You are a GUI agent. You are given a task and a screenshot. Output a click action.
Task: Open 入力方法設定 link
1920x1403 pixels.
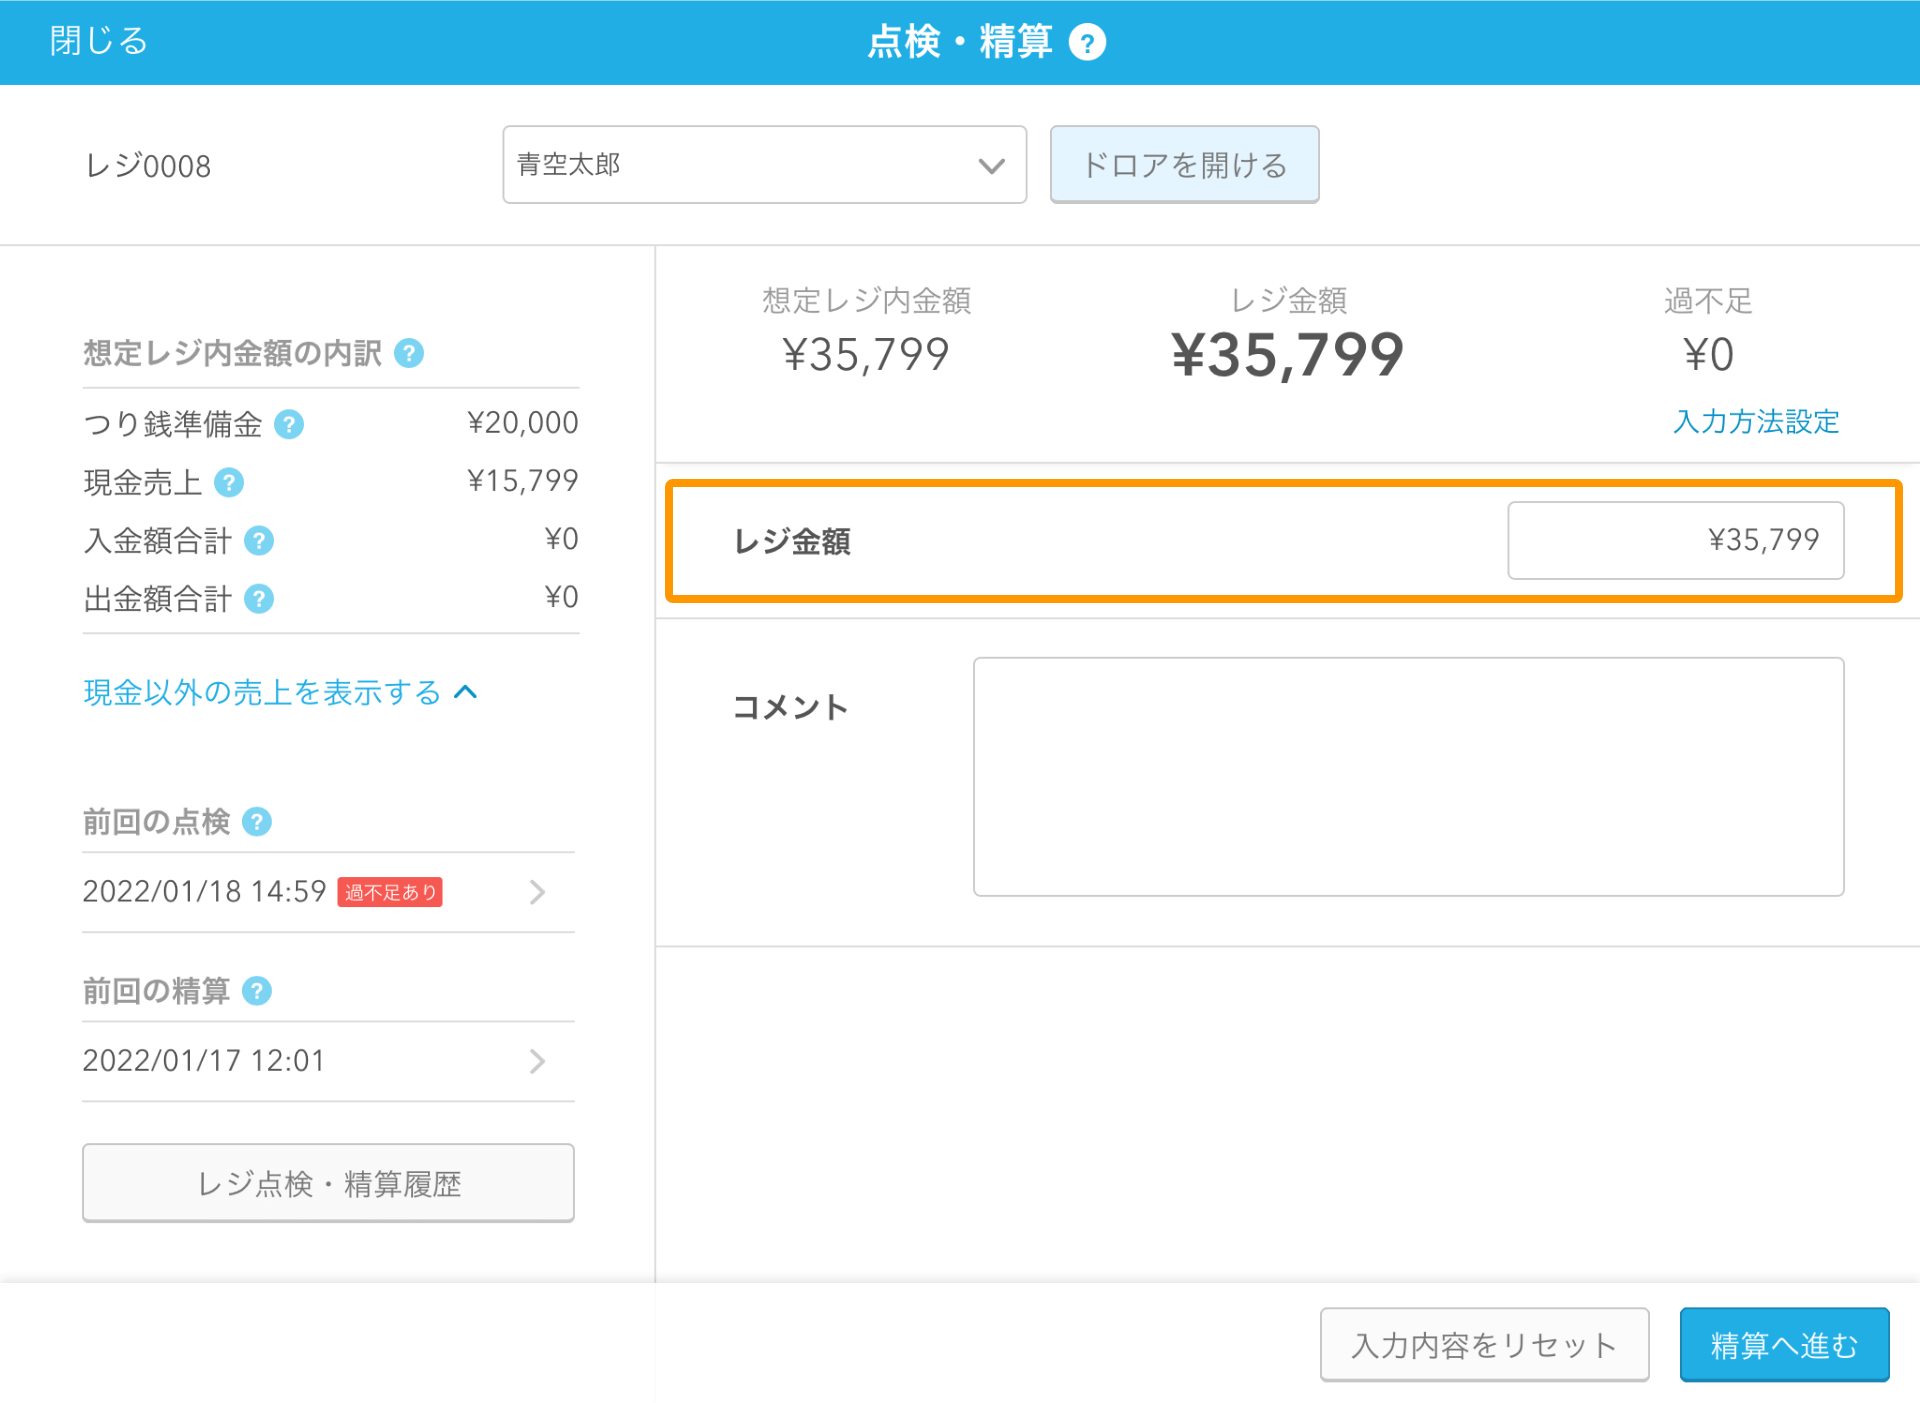pyautogui.click(x=1756, y=421)
